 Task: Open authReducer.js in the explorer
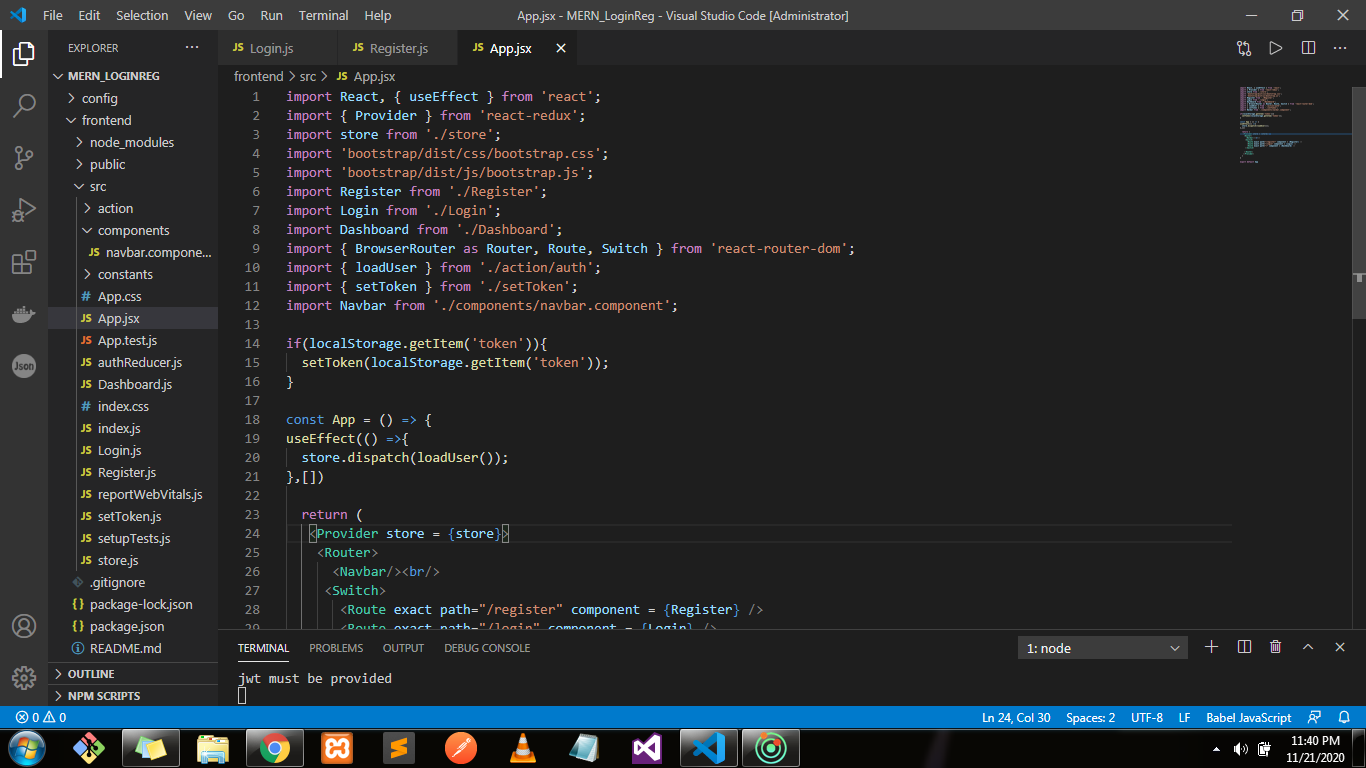point(133,362)
